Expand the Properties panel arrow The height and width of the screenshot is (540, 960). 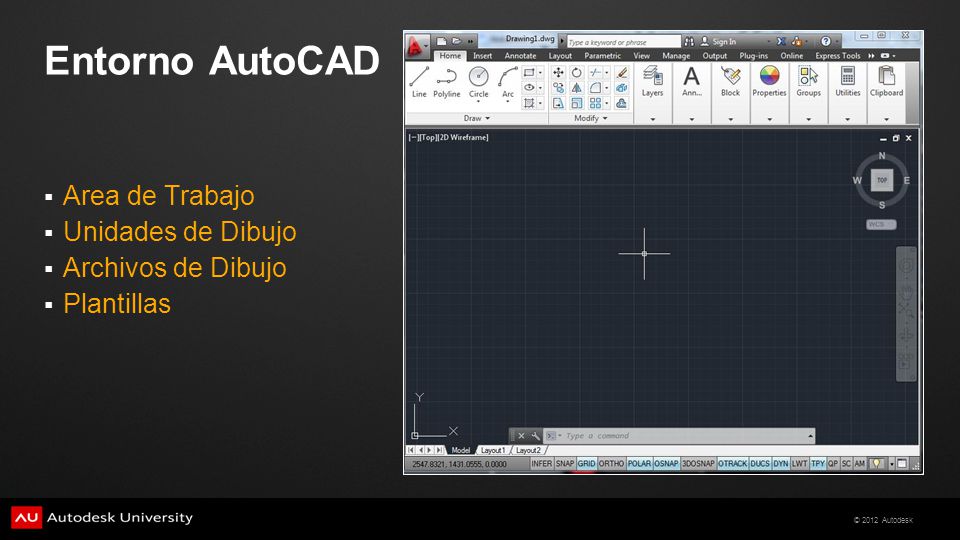click(770, 119)
